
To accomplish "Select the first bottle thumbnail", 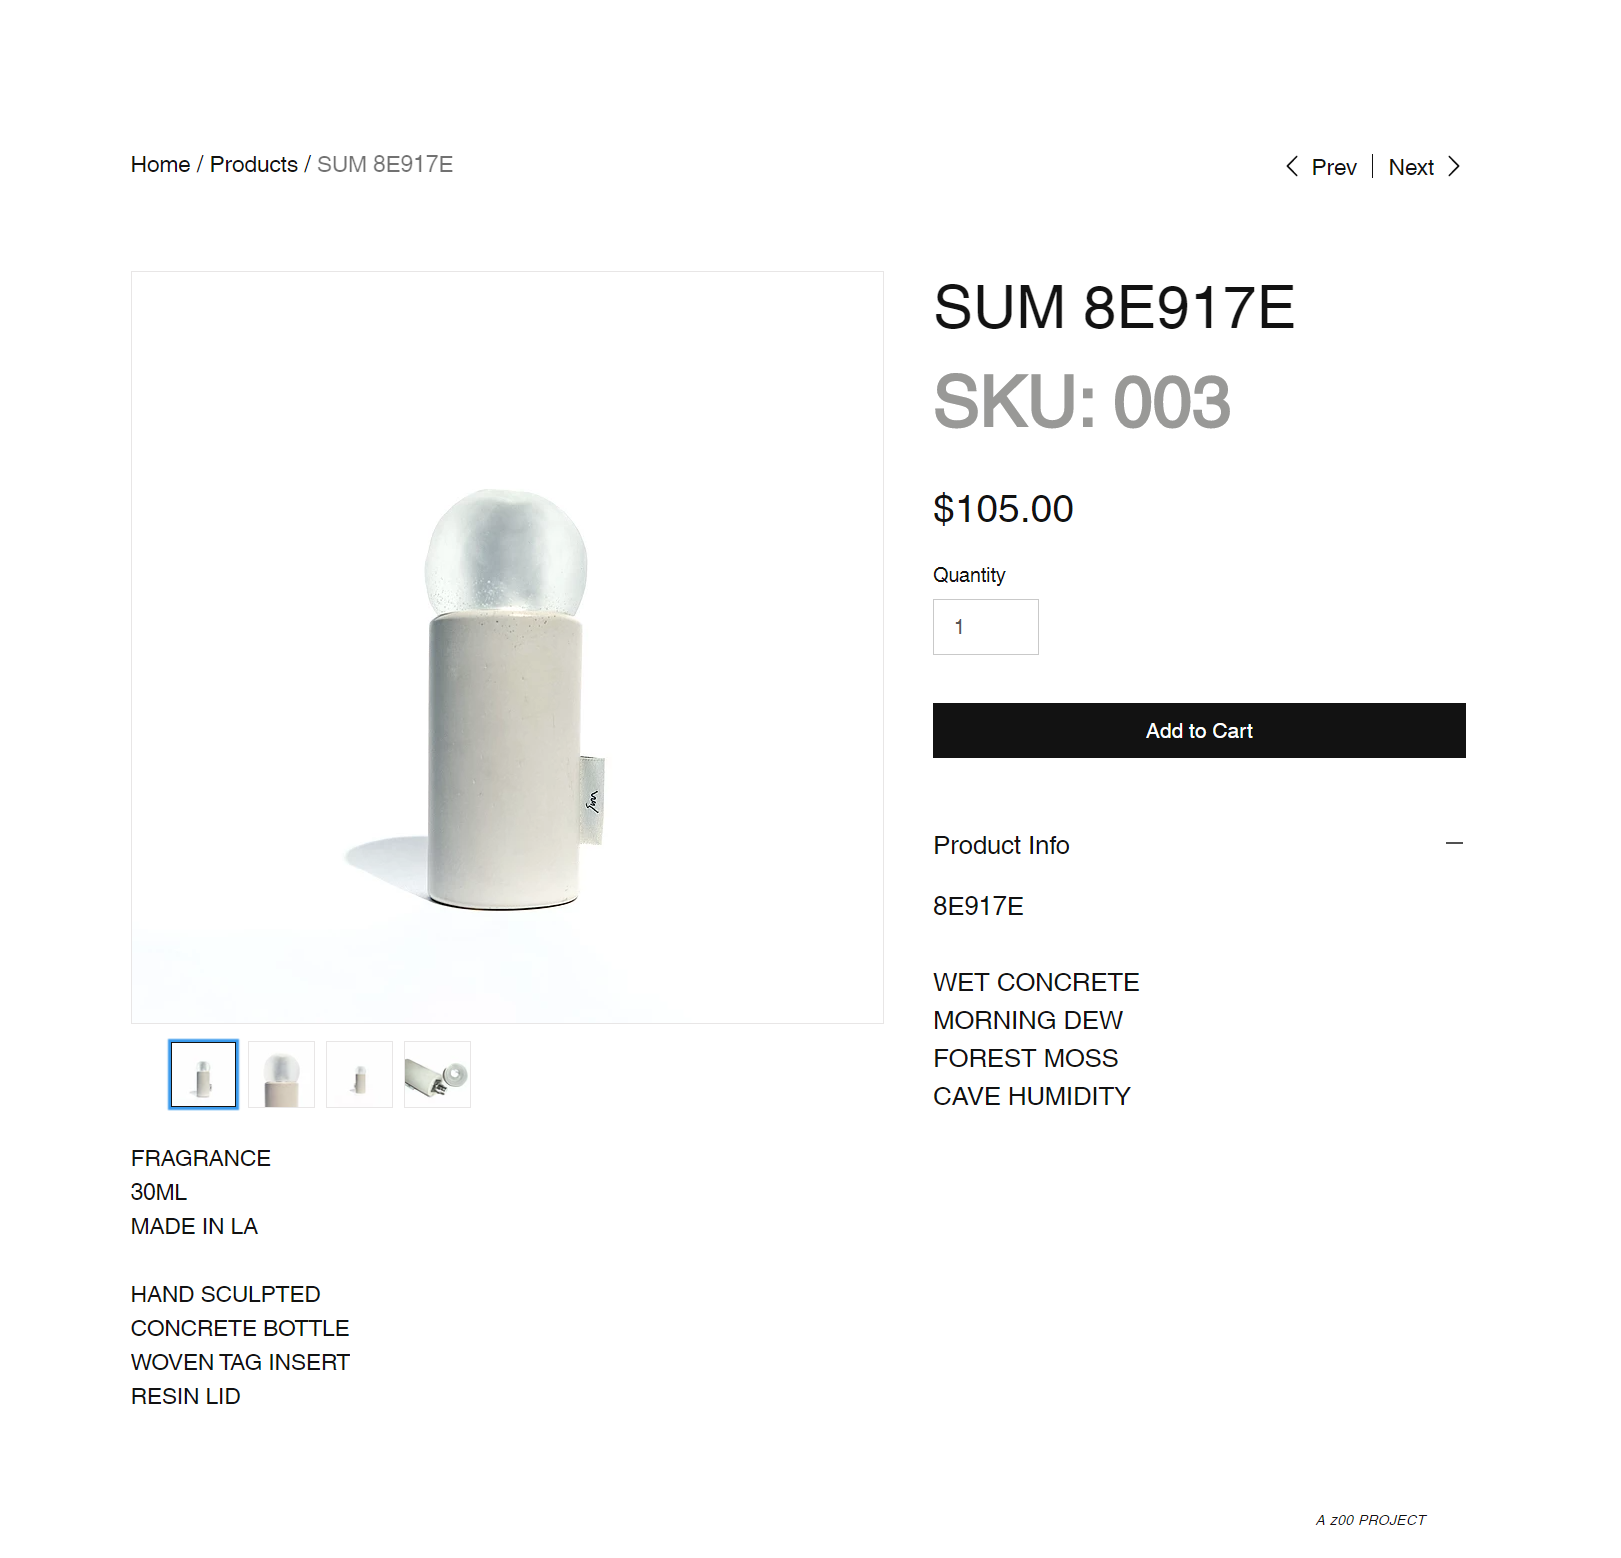I will click(204, 1075).
